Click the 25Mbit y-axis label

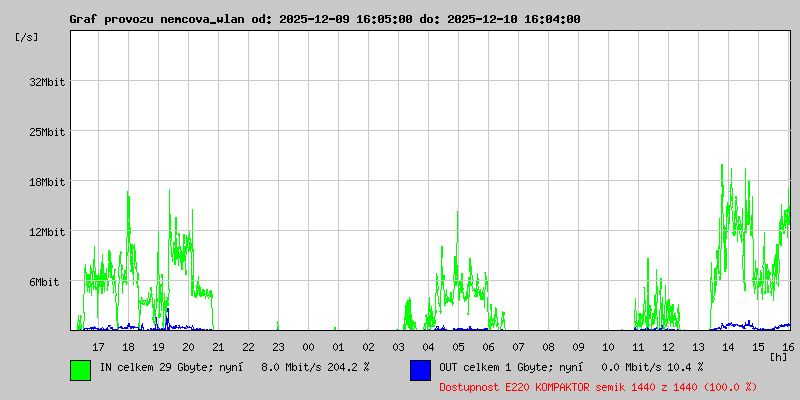coord(47,132)
